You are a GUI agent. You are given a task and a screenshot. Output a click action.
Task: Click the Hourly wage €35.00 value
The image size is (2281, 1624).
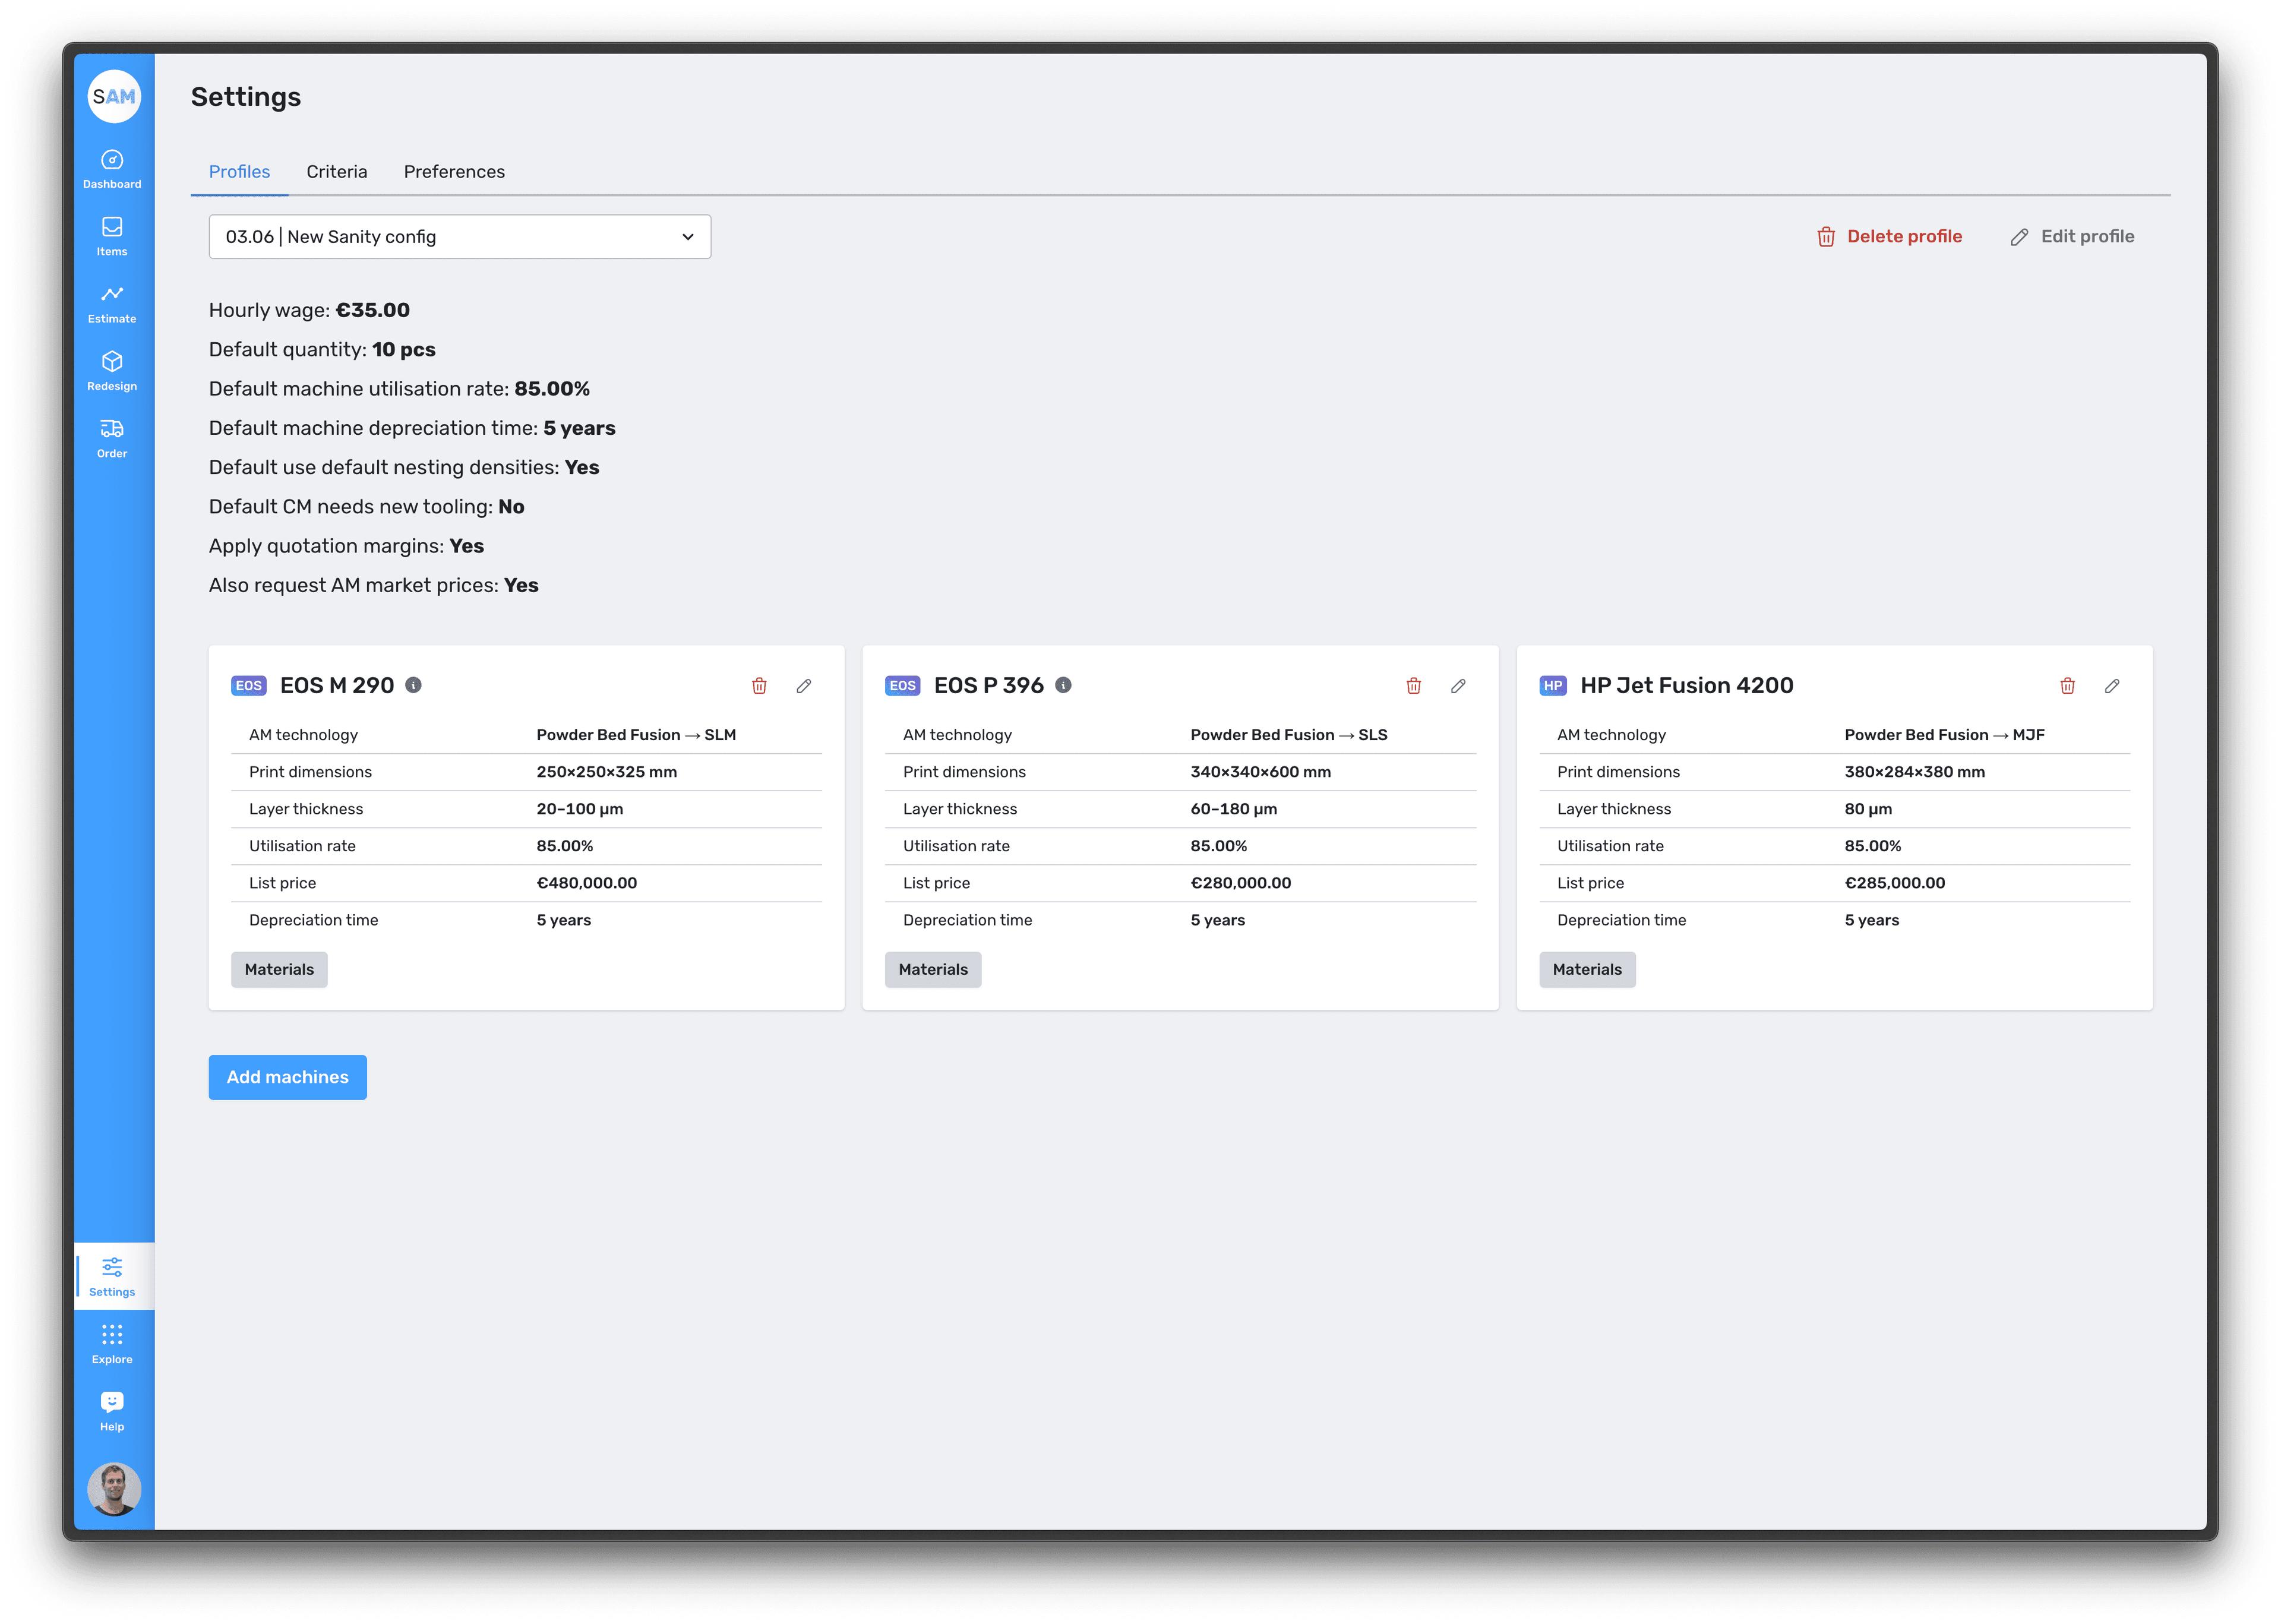point(373,310)
